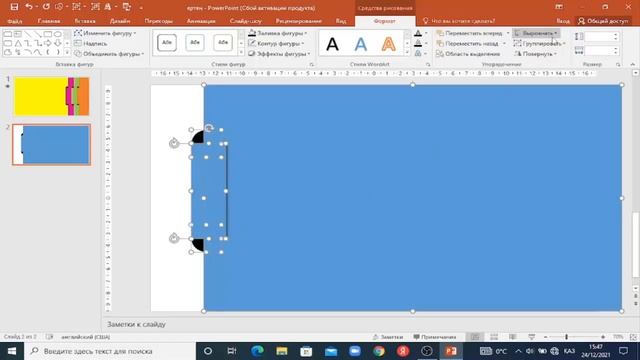This screenshot has width=640, height=360.
Task: Open Microsoft Edge from the taskbar
Action: tap(257, 351)
